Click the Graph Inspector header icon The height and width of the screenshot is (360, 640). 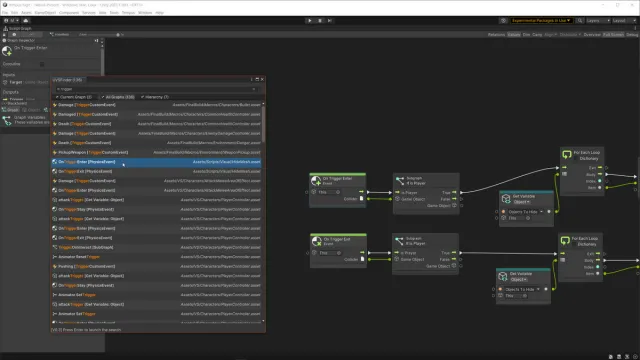(4, 40)
